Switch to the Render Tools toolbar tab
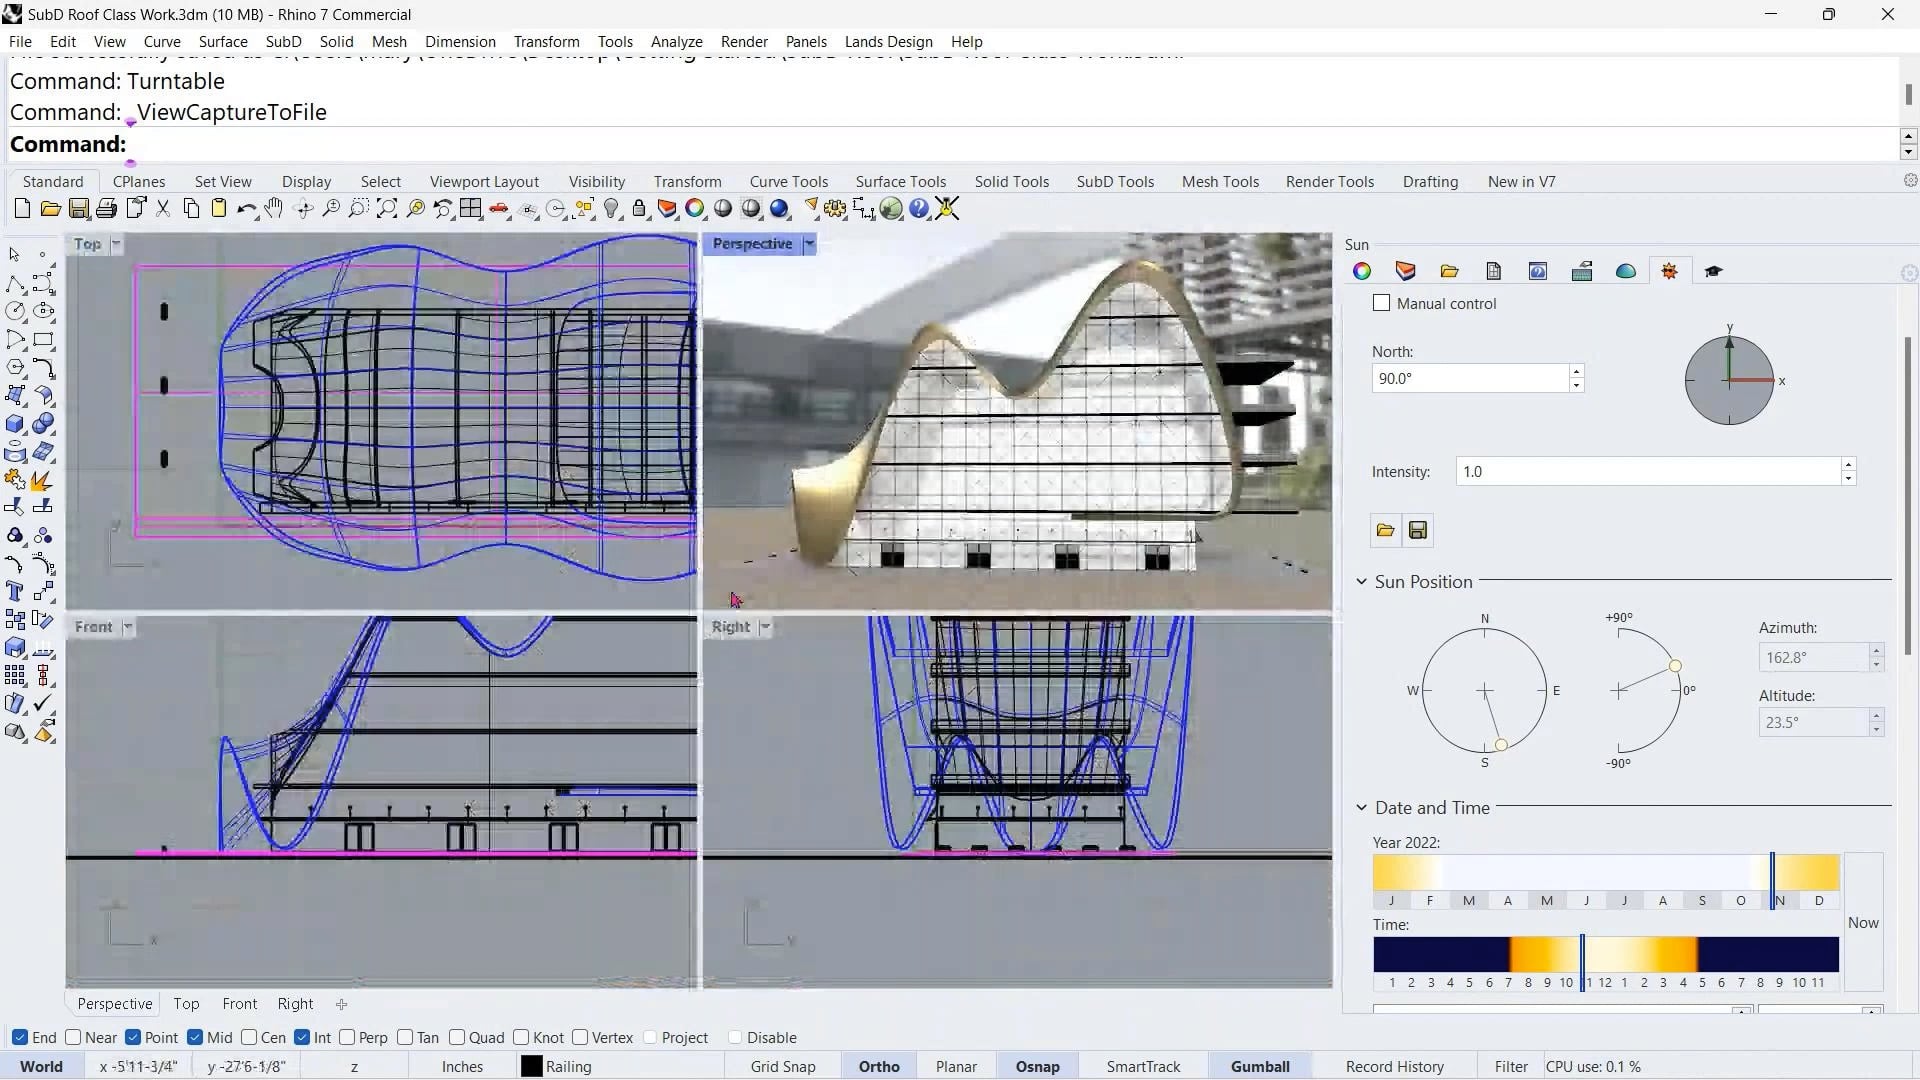Screen dimensions: 1920x1080 click(1330, 182)
